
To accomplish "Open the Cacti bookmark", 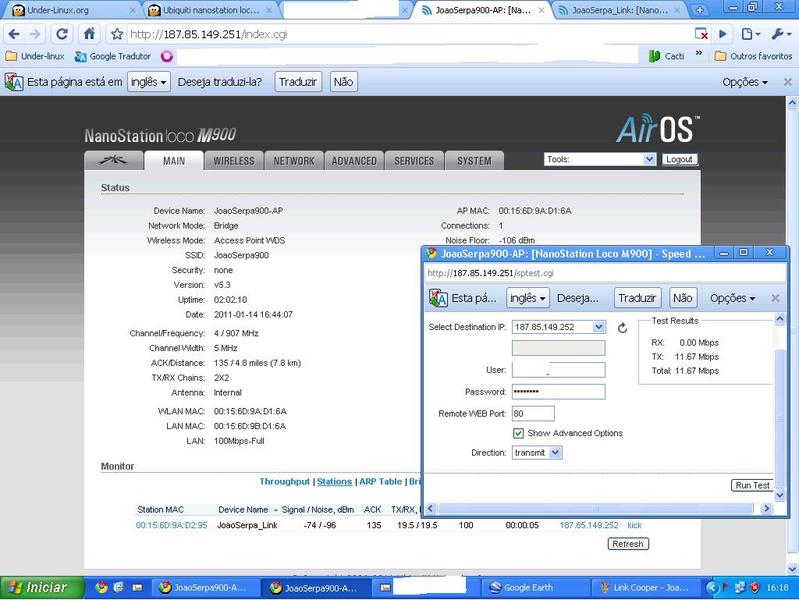I will click(667, 56).
